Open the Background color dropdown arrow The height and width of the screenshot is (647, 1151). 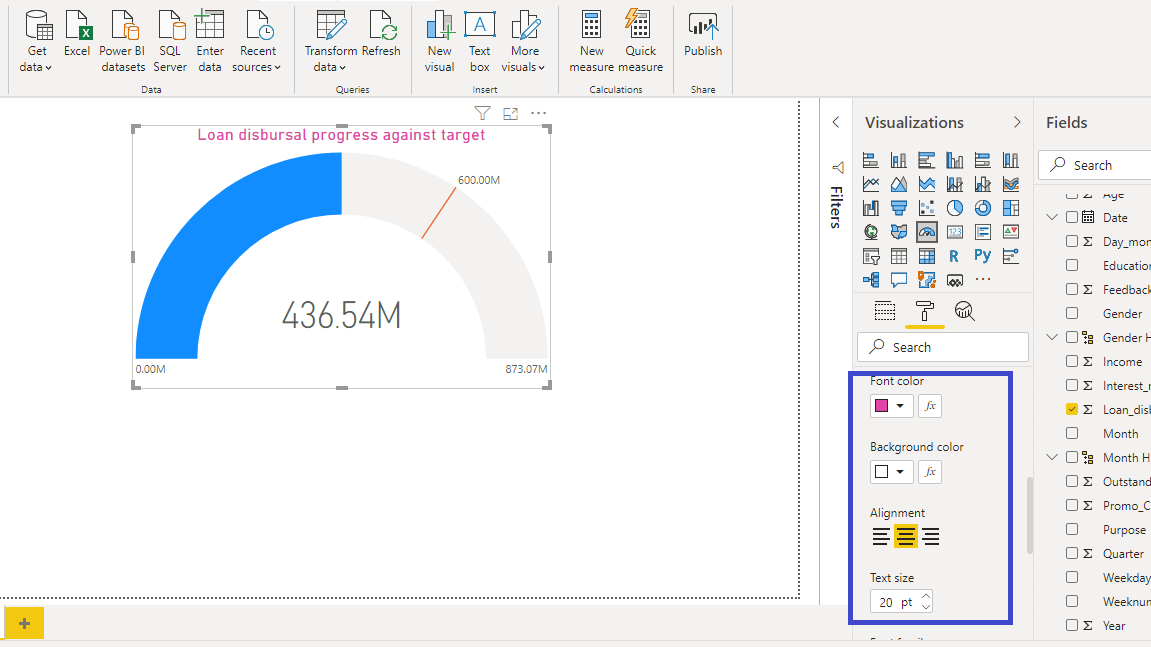click(900, 472)
